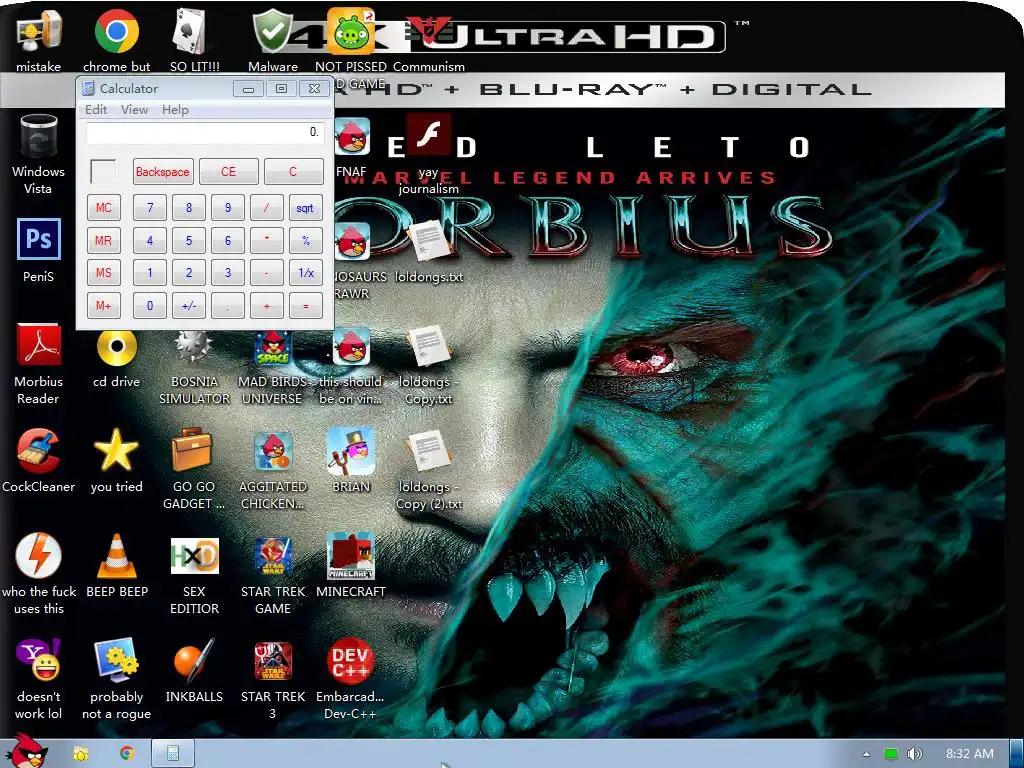Open the Edit menu in Calculator

96,110
